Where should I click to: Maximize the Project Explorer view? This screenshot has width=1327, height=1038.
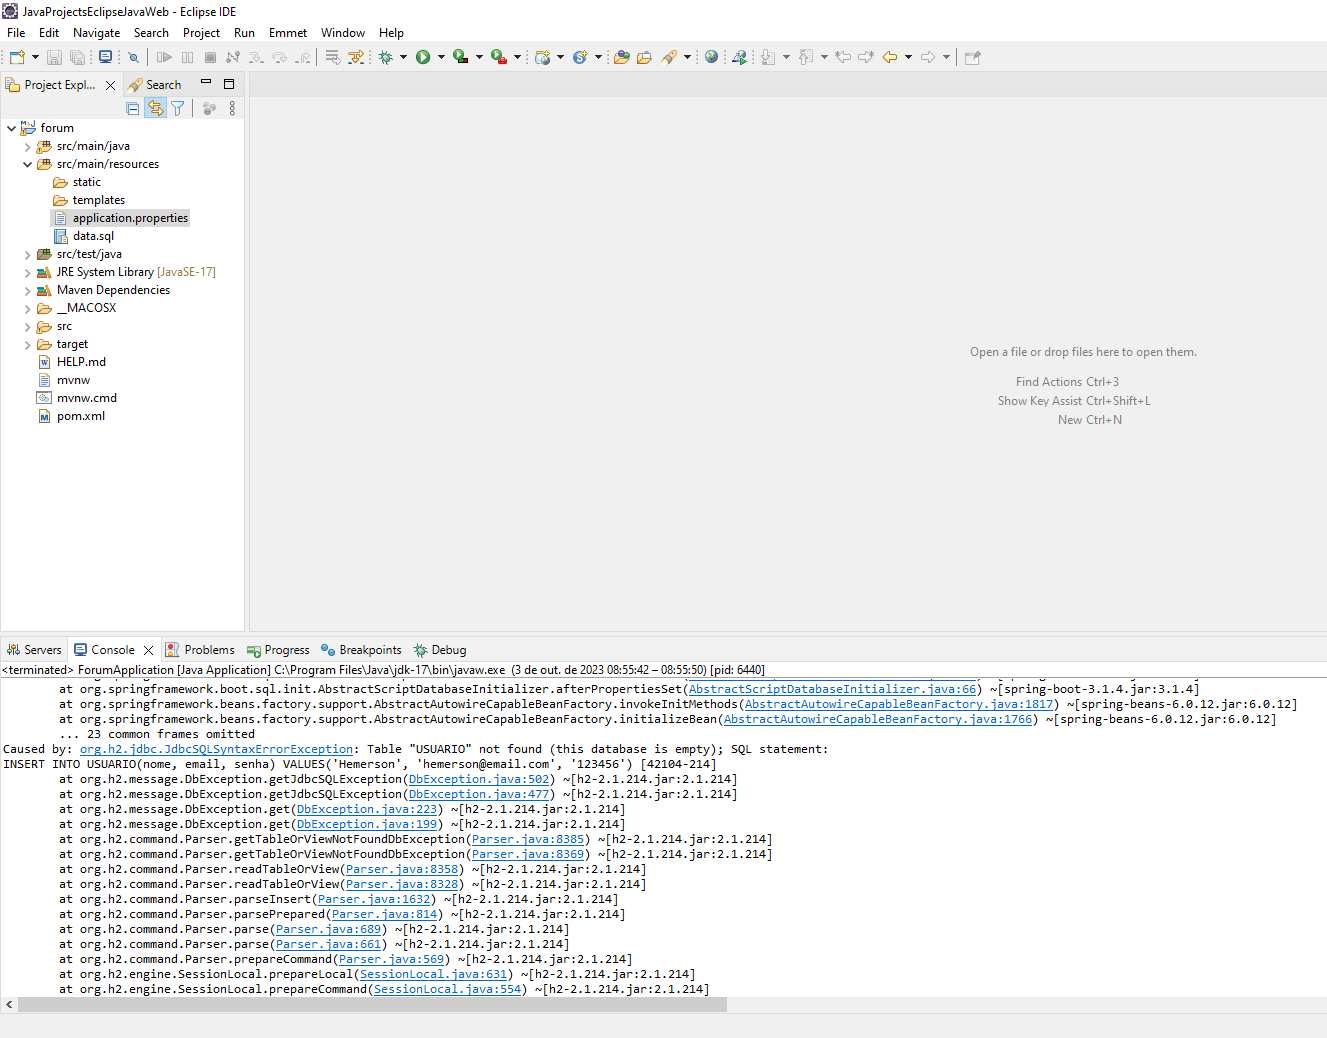(x=229, y=84)
